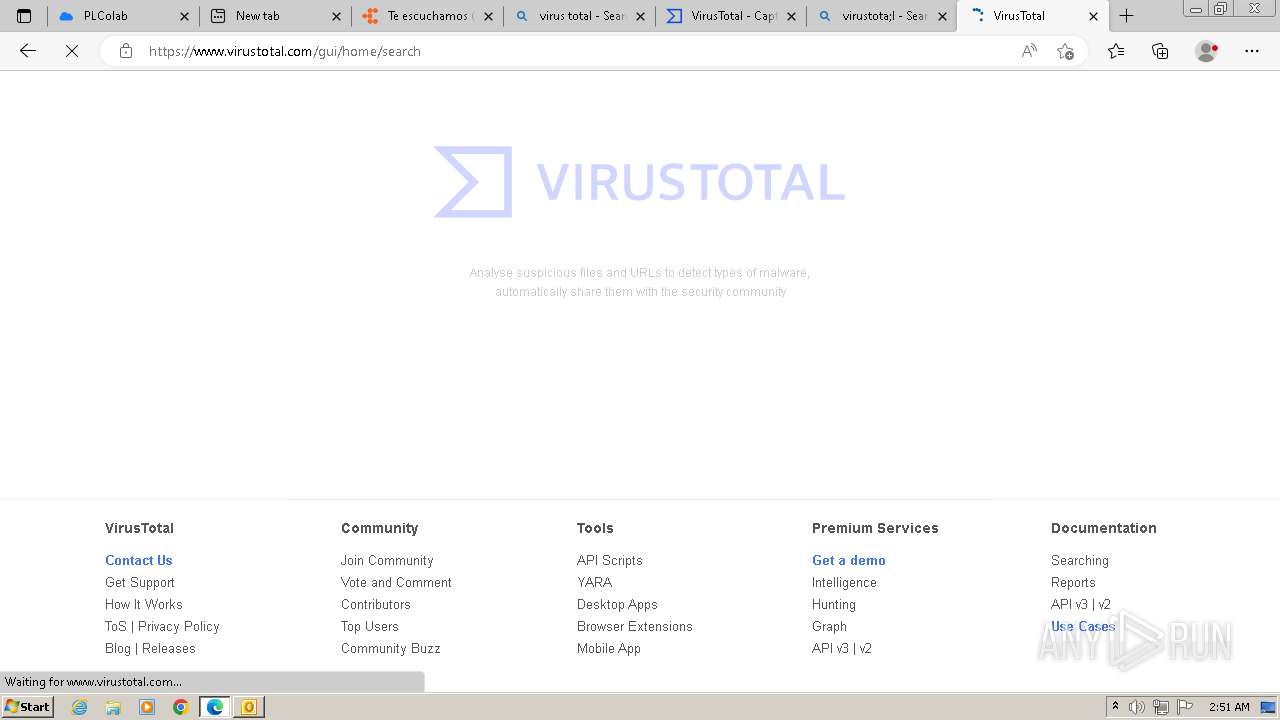Open the volume speaker tray icon
The image size is (1280, 720).
click(1137, 707)
